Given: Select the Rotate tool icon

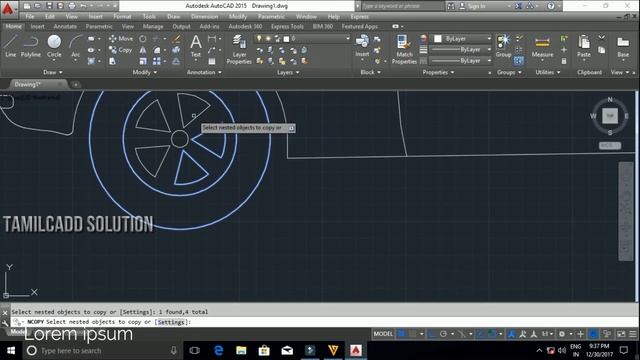Looking at the screenshot, I should [142, 39].
